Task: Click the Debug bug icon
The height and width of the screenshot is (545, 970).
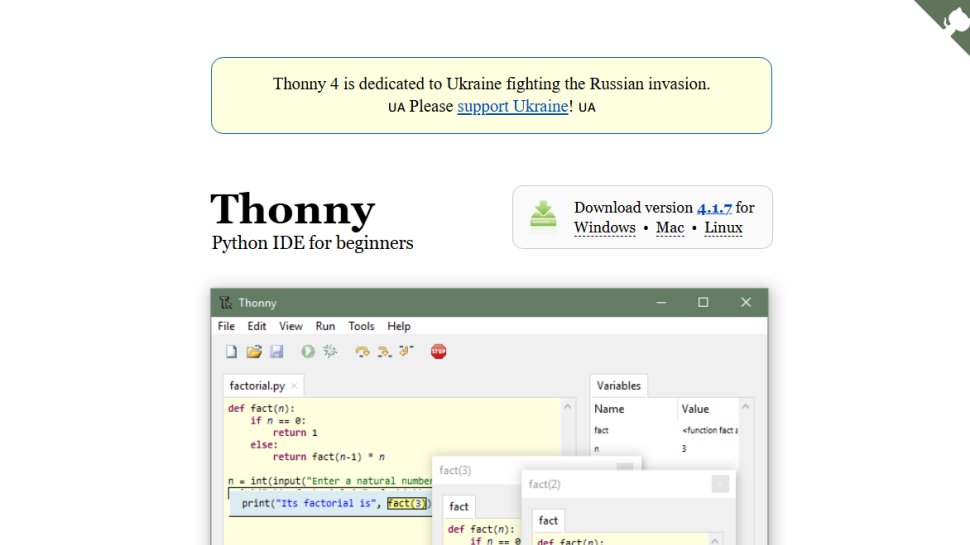Action: 330,351
